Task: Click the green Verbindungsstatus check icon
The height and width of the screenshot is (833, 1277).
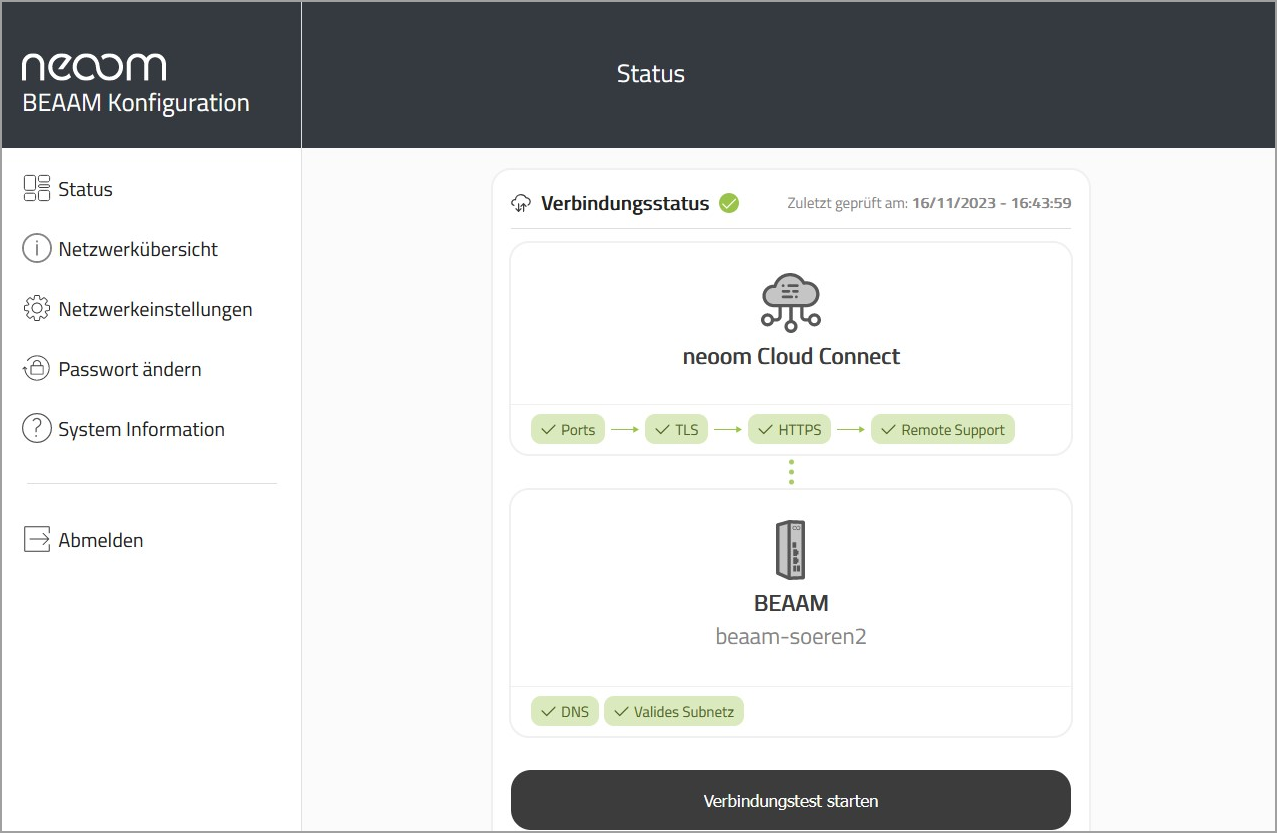Action: click(x=729, y=204)
